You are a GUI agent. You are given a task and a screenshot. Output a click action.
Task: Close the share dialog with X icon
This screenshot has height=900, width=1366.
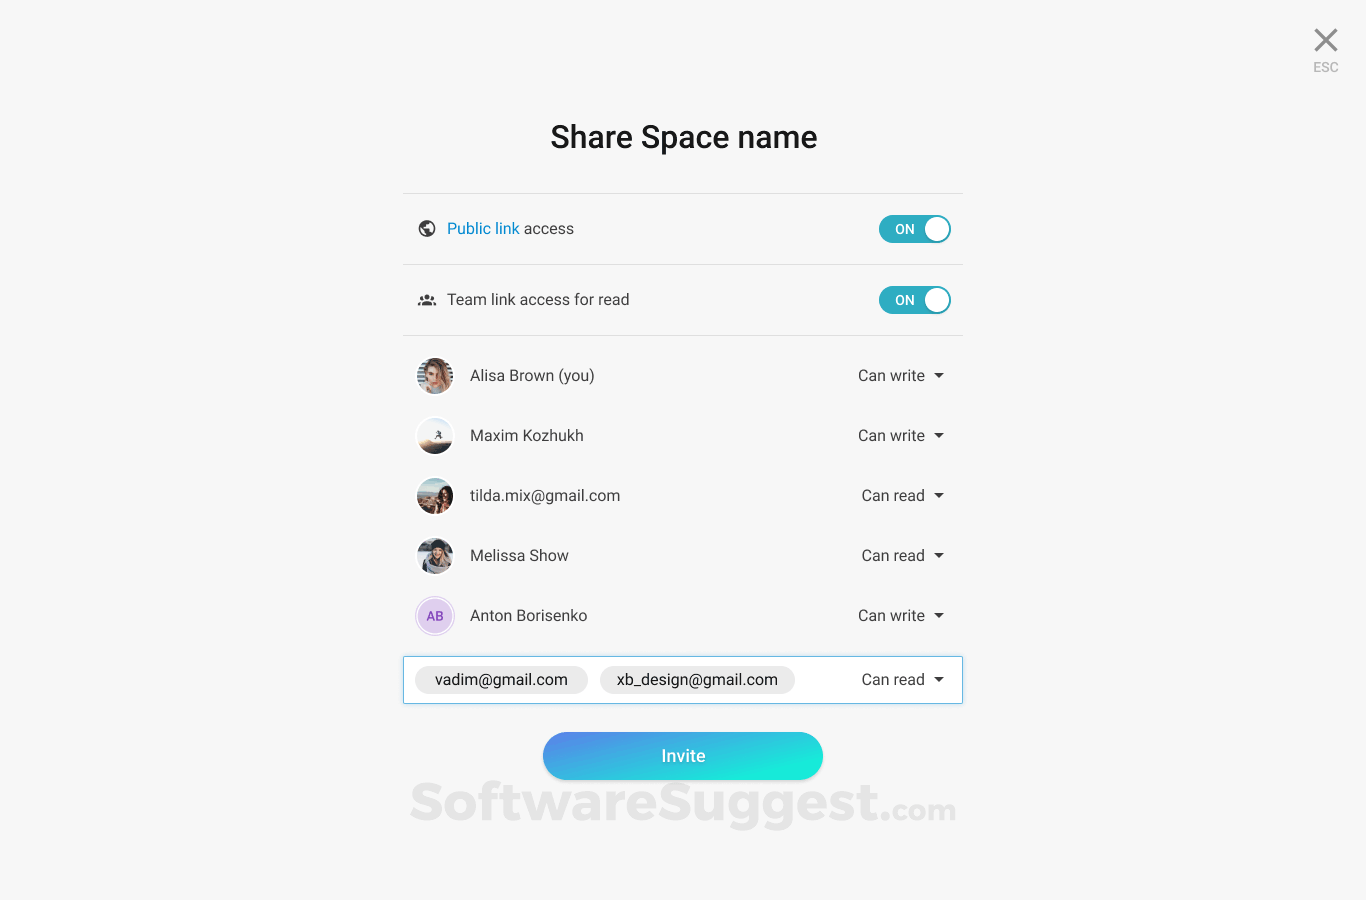1326,40
